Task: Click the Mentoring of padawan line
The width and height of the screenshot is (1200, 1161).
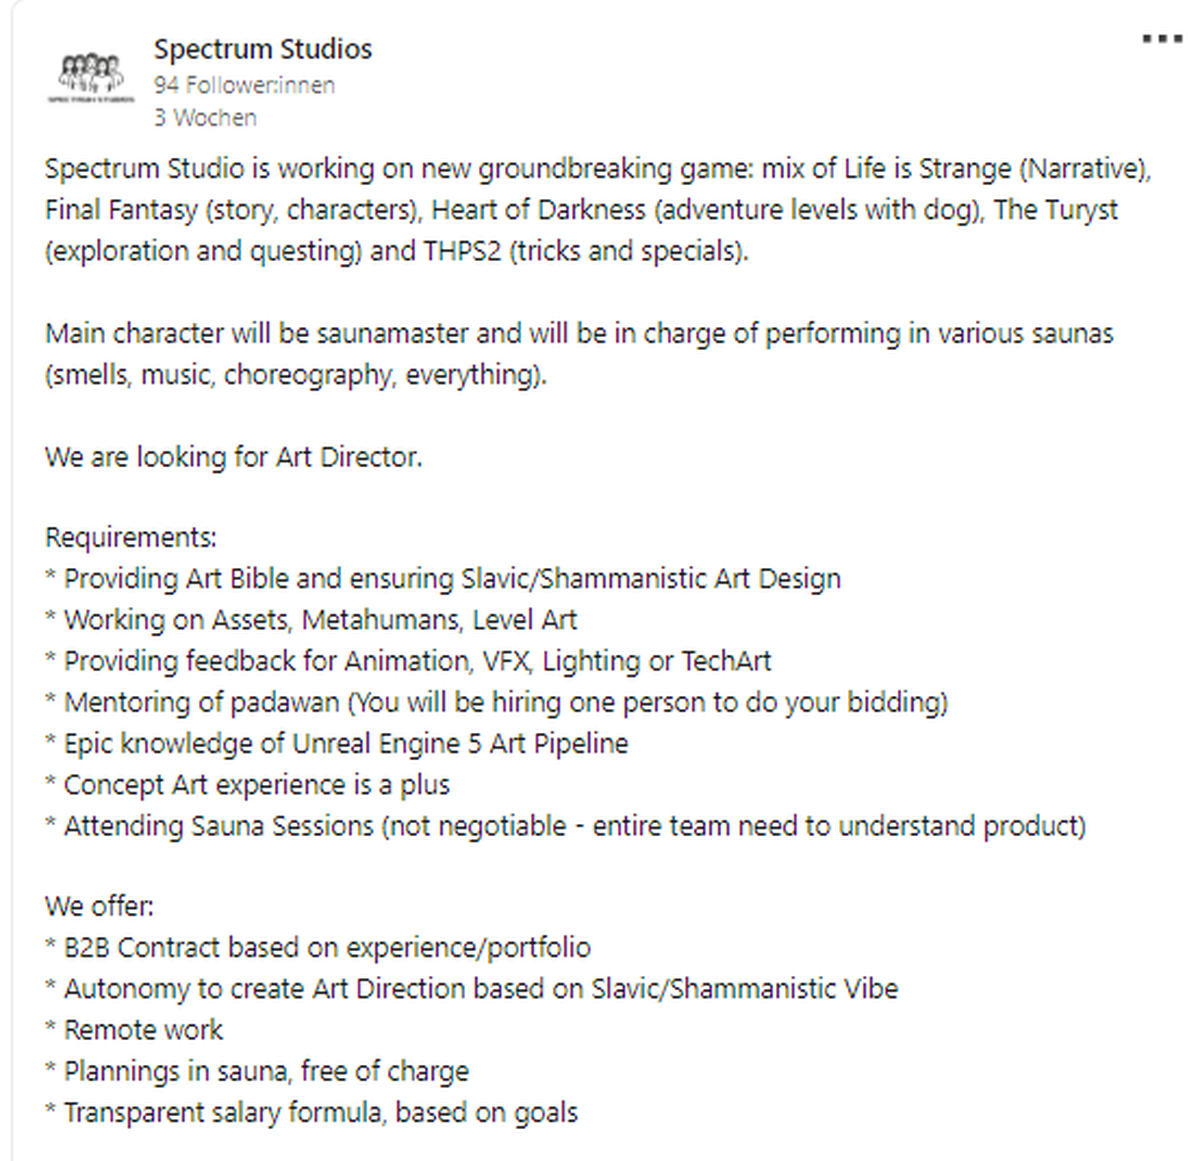Action: point(496,702)
